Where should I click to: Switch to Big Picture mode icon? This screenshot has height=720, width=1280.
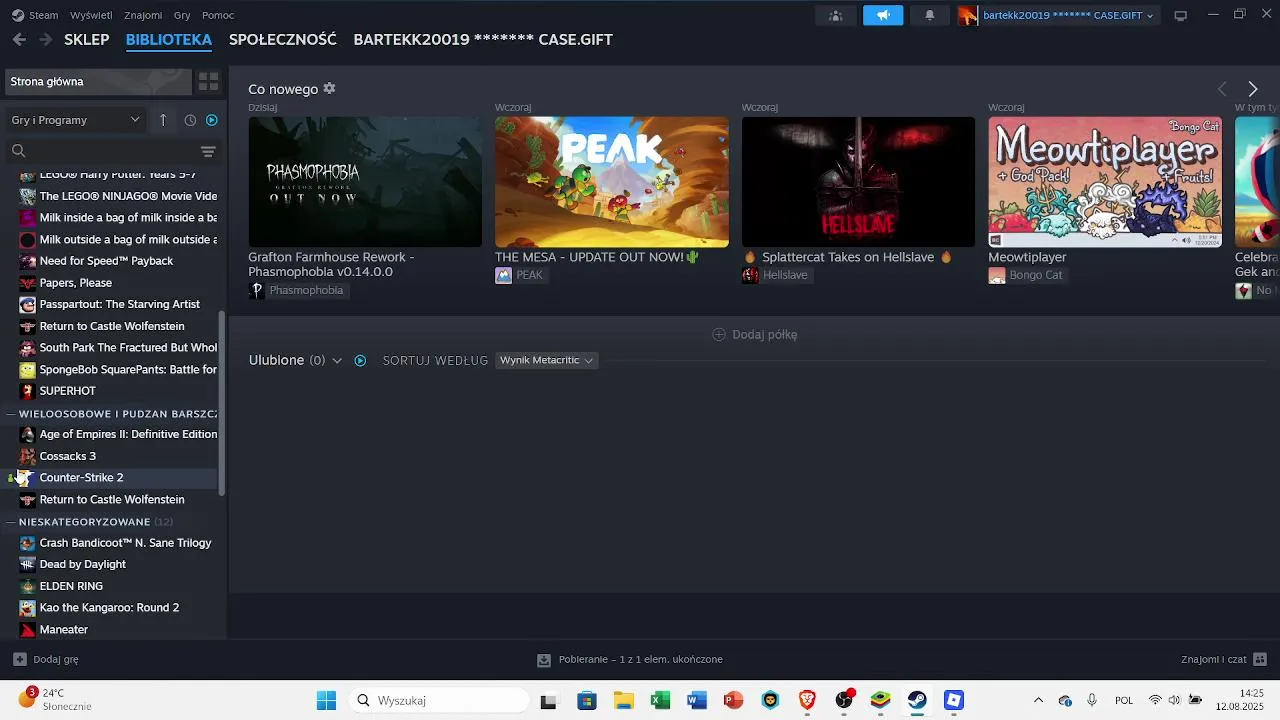pyautogui.click(x=1180, y=15)
